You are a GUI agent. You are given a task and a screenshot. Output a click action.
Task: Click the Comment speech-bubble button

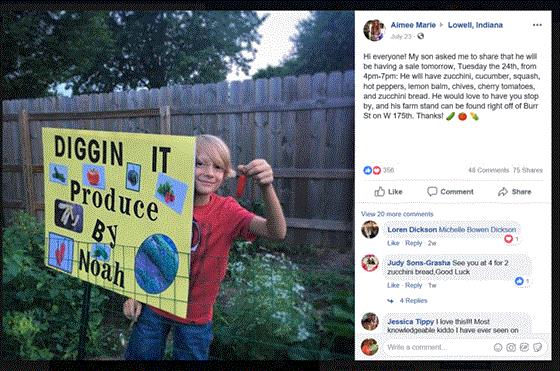coord(450,192)
